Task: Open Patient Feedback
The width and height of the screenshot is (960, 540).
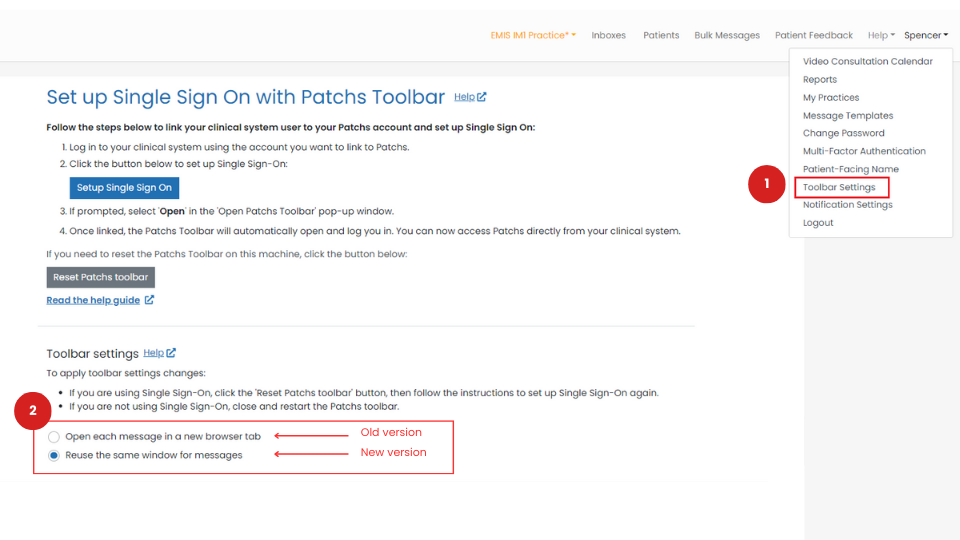Action: point(814,36)
